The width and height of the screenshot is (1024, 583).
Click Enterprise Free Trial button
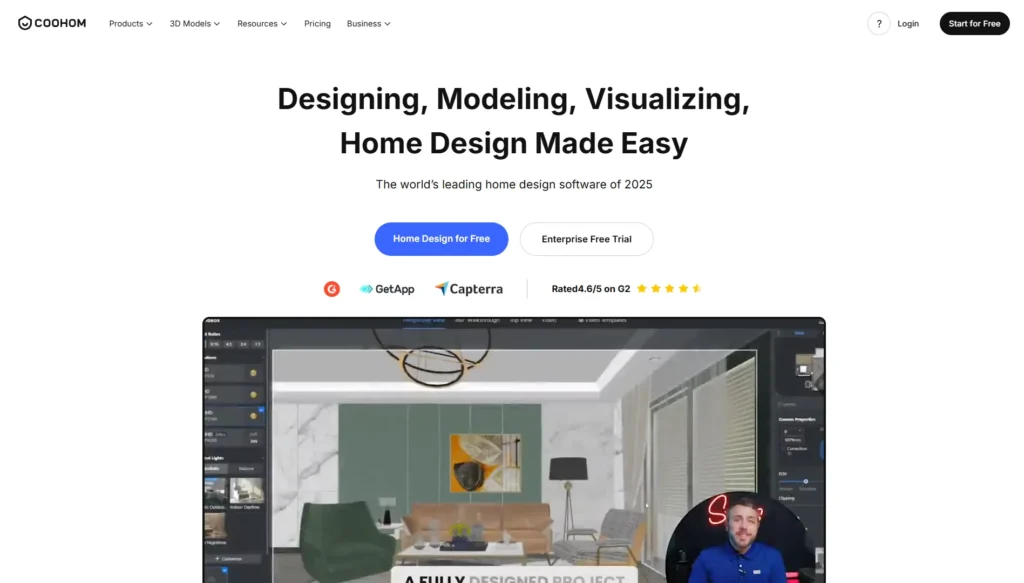coord(586,239)
